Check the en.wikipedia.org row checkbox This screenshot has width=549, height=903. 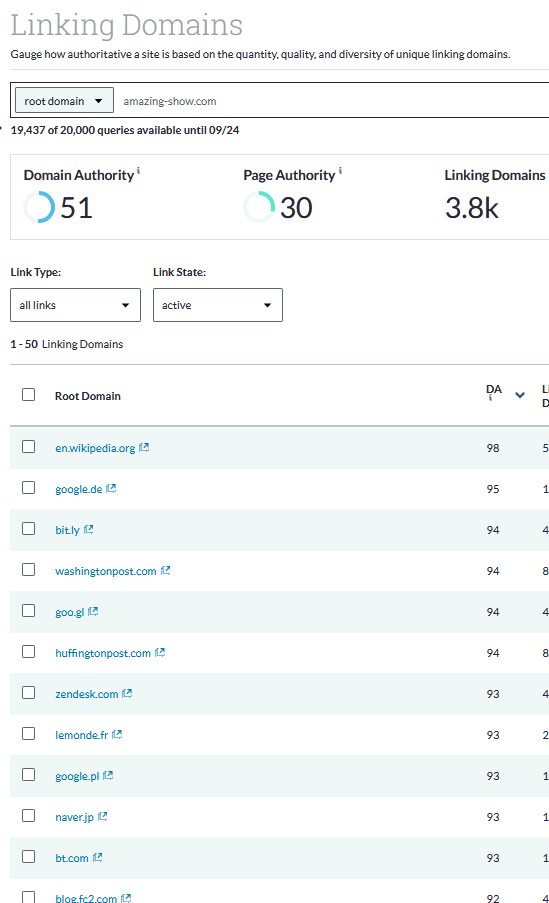click(28, 447)
